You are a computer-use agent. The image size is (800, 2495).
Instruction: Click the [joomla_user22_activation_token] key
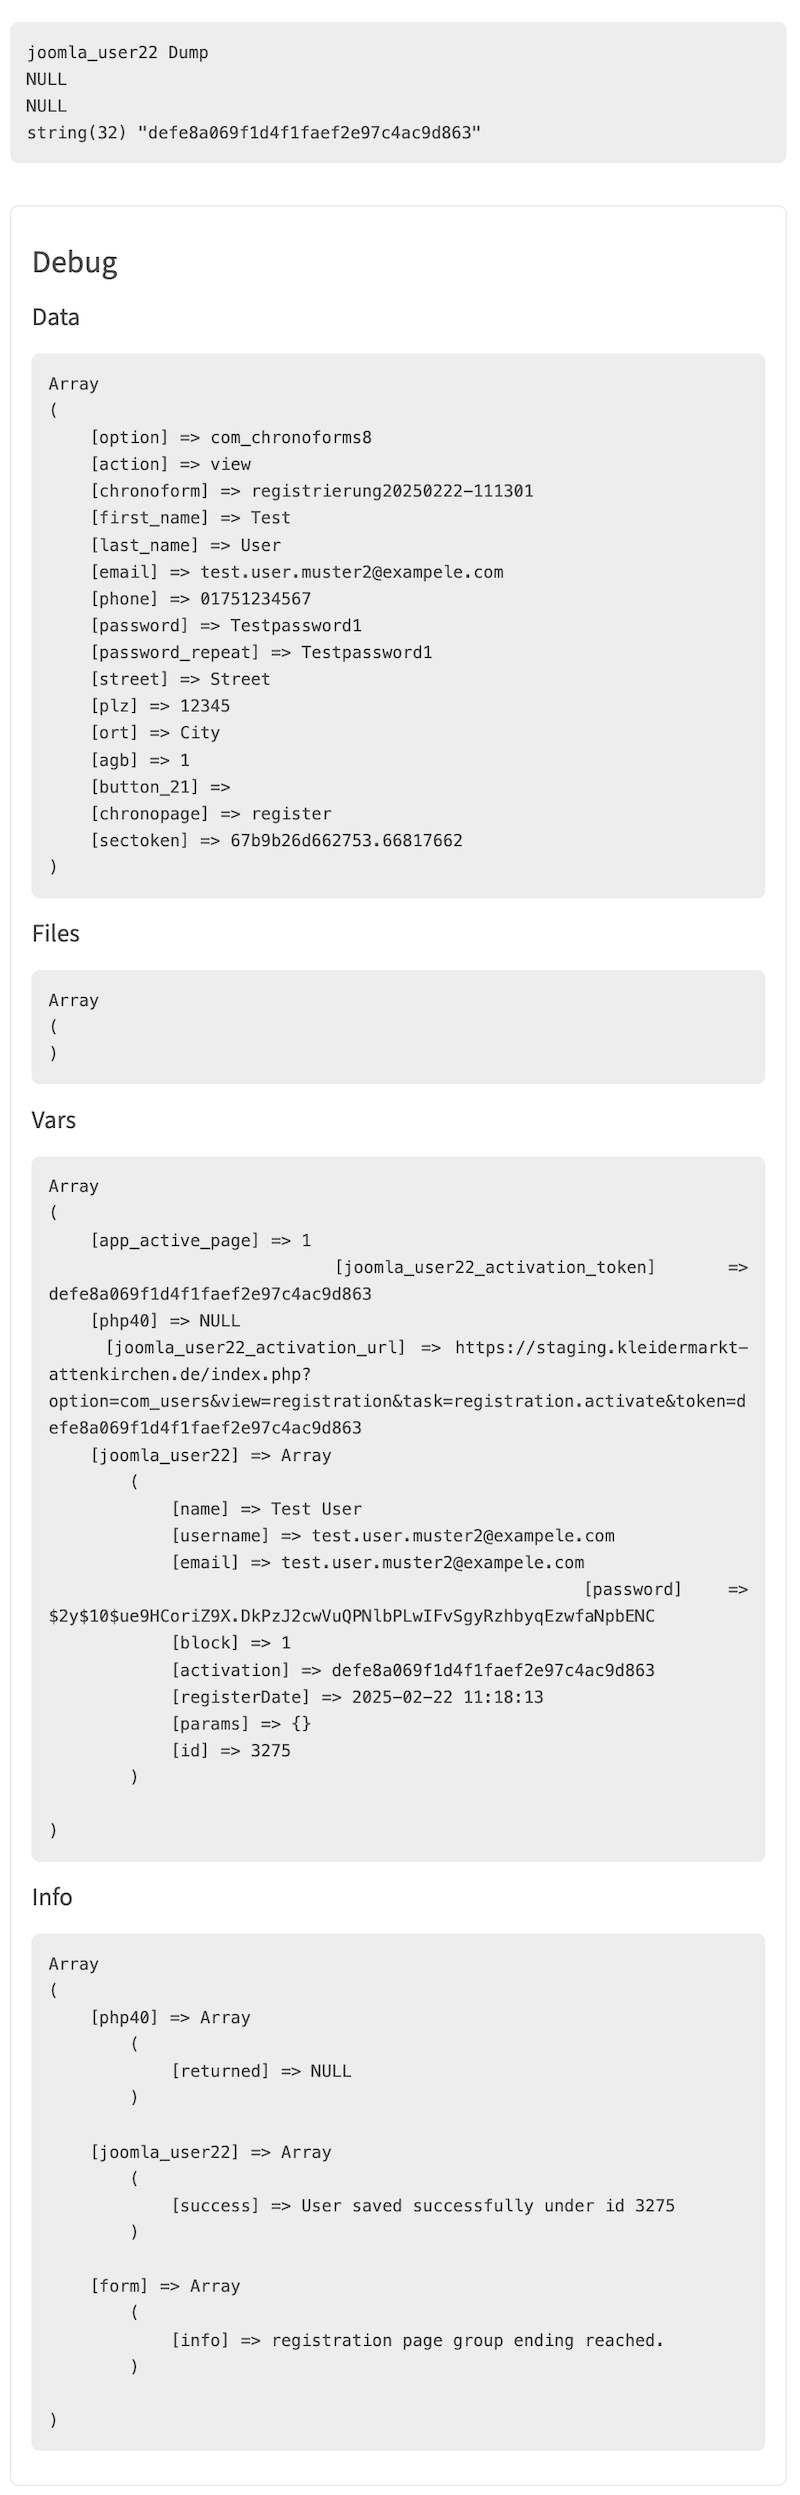(495, 1267)
